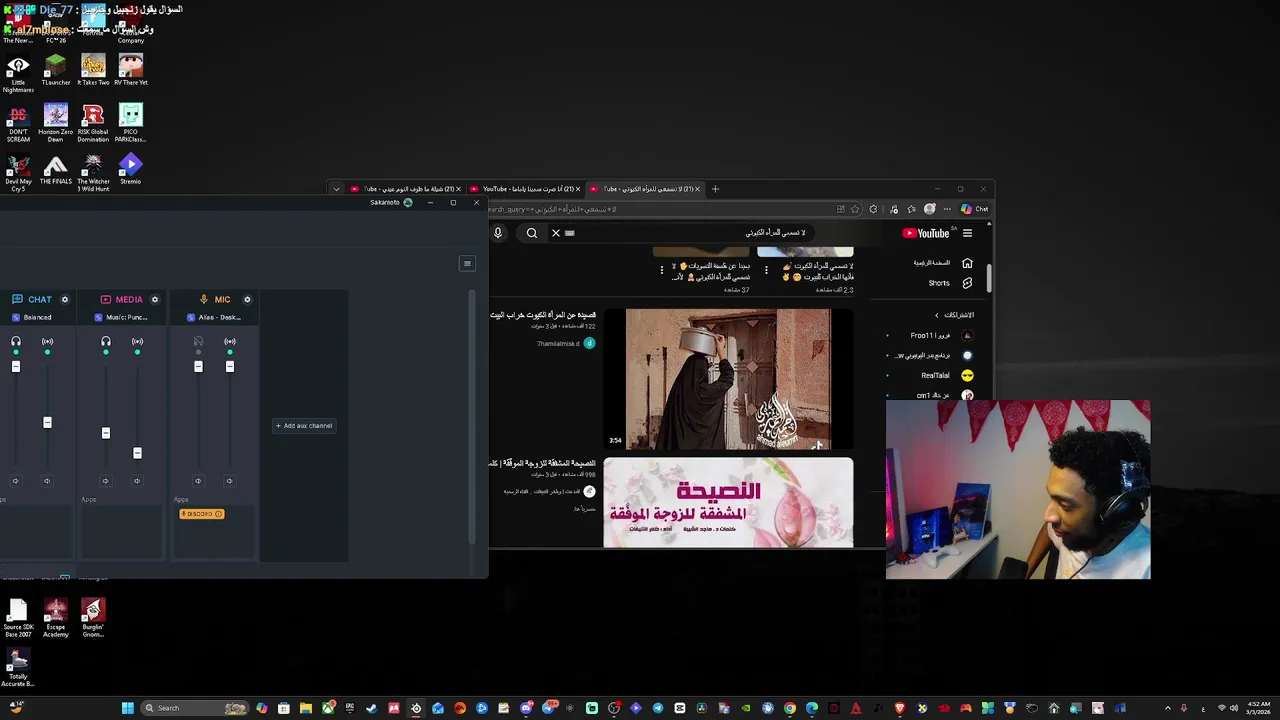The image size is (1280, 720).
Task: Open Copilot Chat in browser toolbar
Action: (x=974, y=209)
